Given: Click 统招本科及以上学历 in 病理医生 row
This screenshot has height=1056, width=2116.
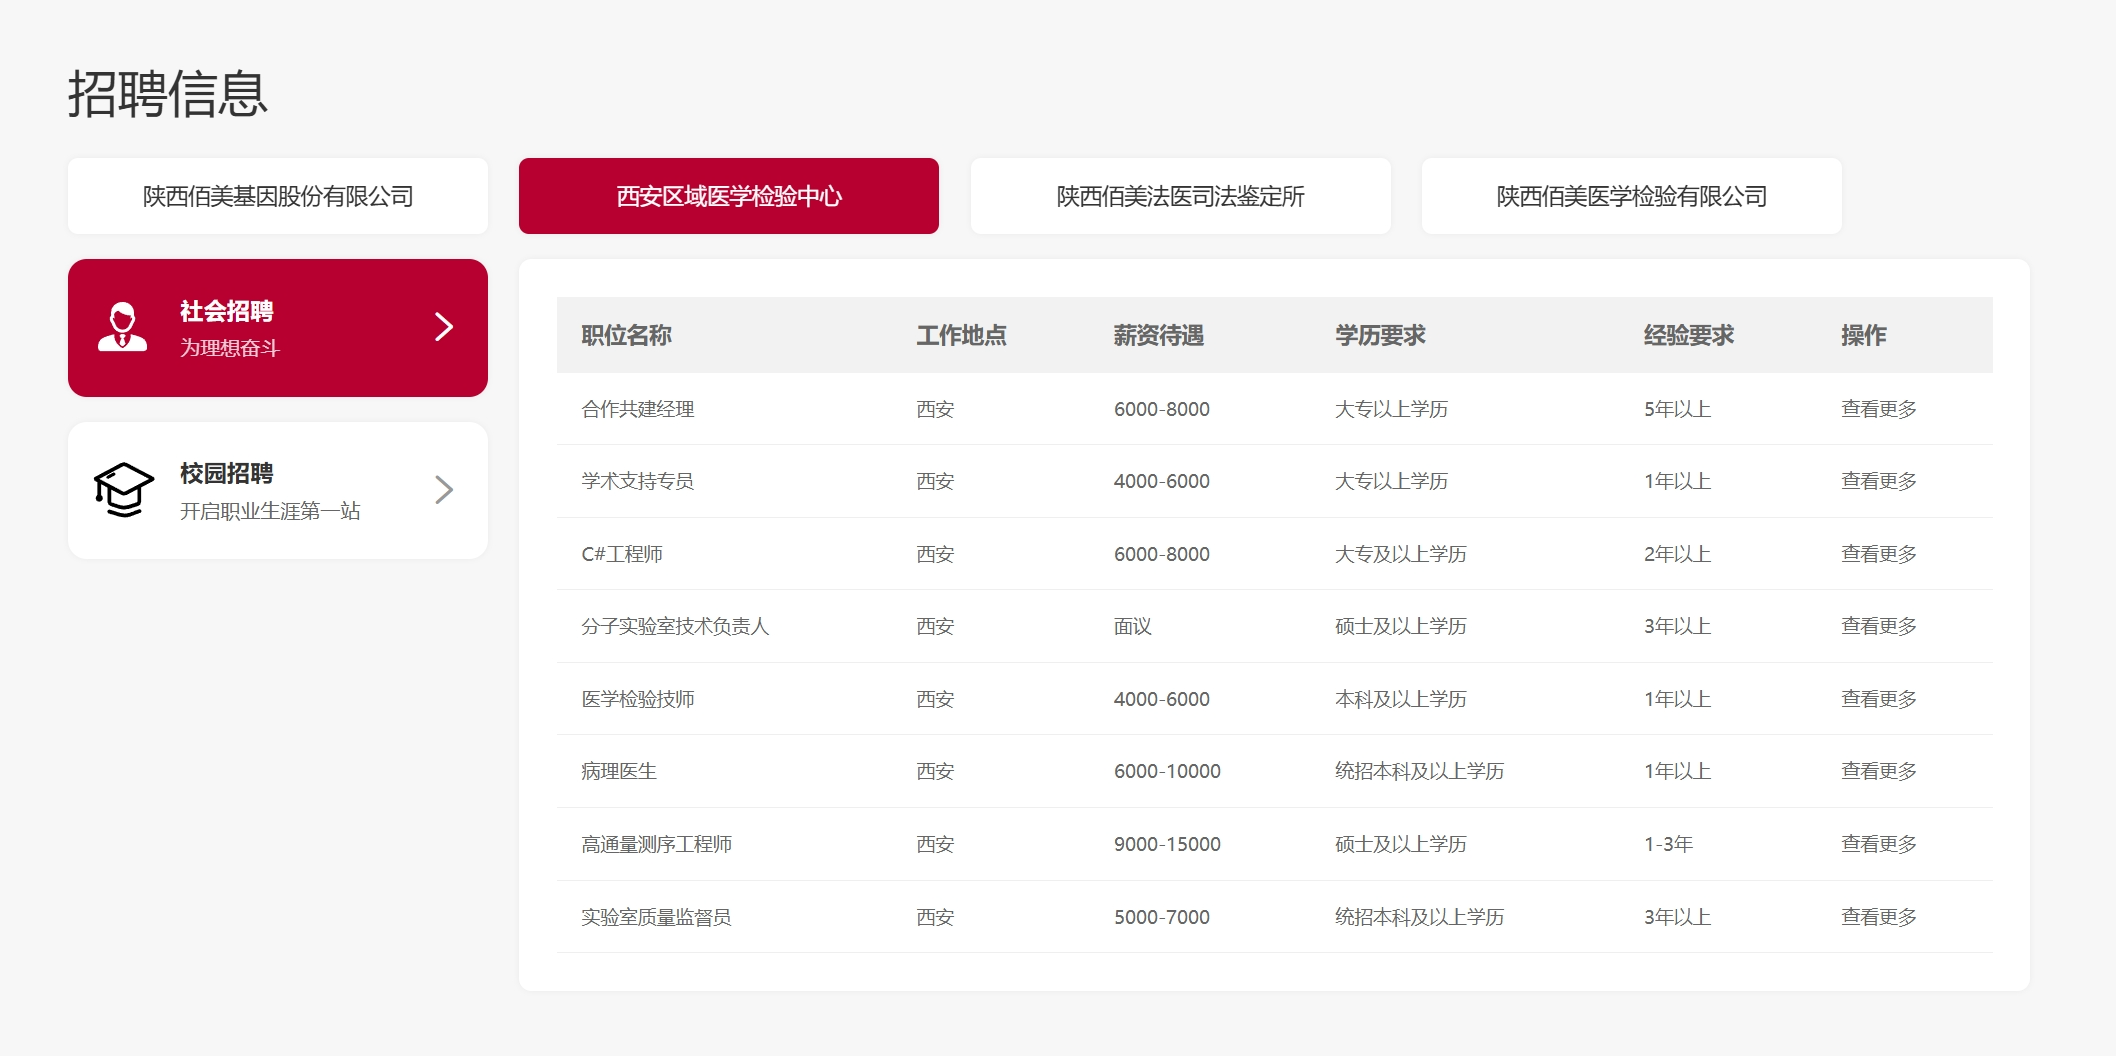Looking at the screenshot, I should 1420,771.
